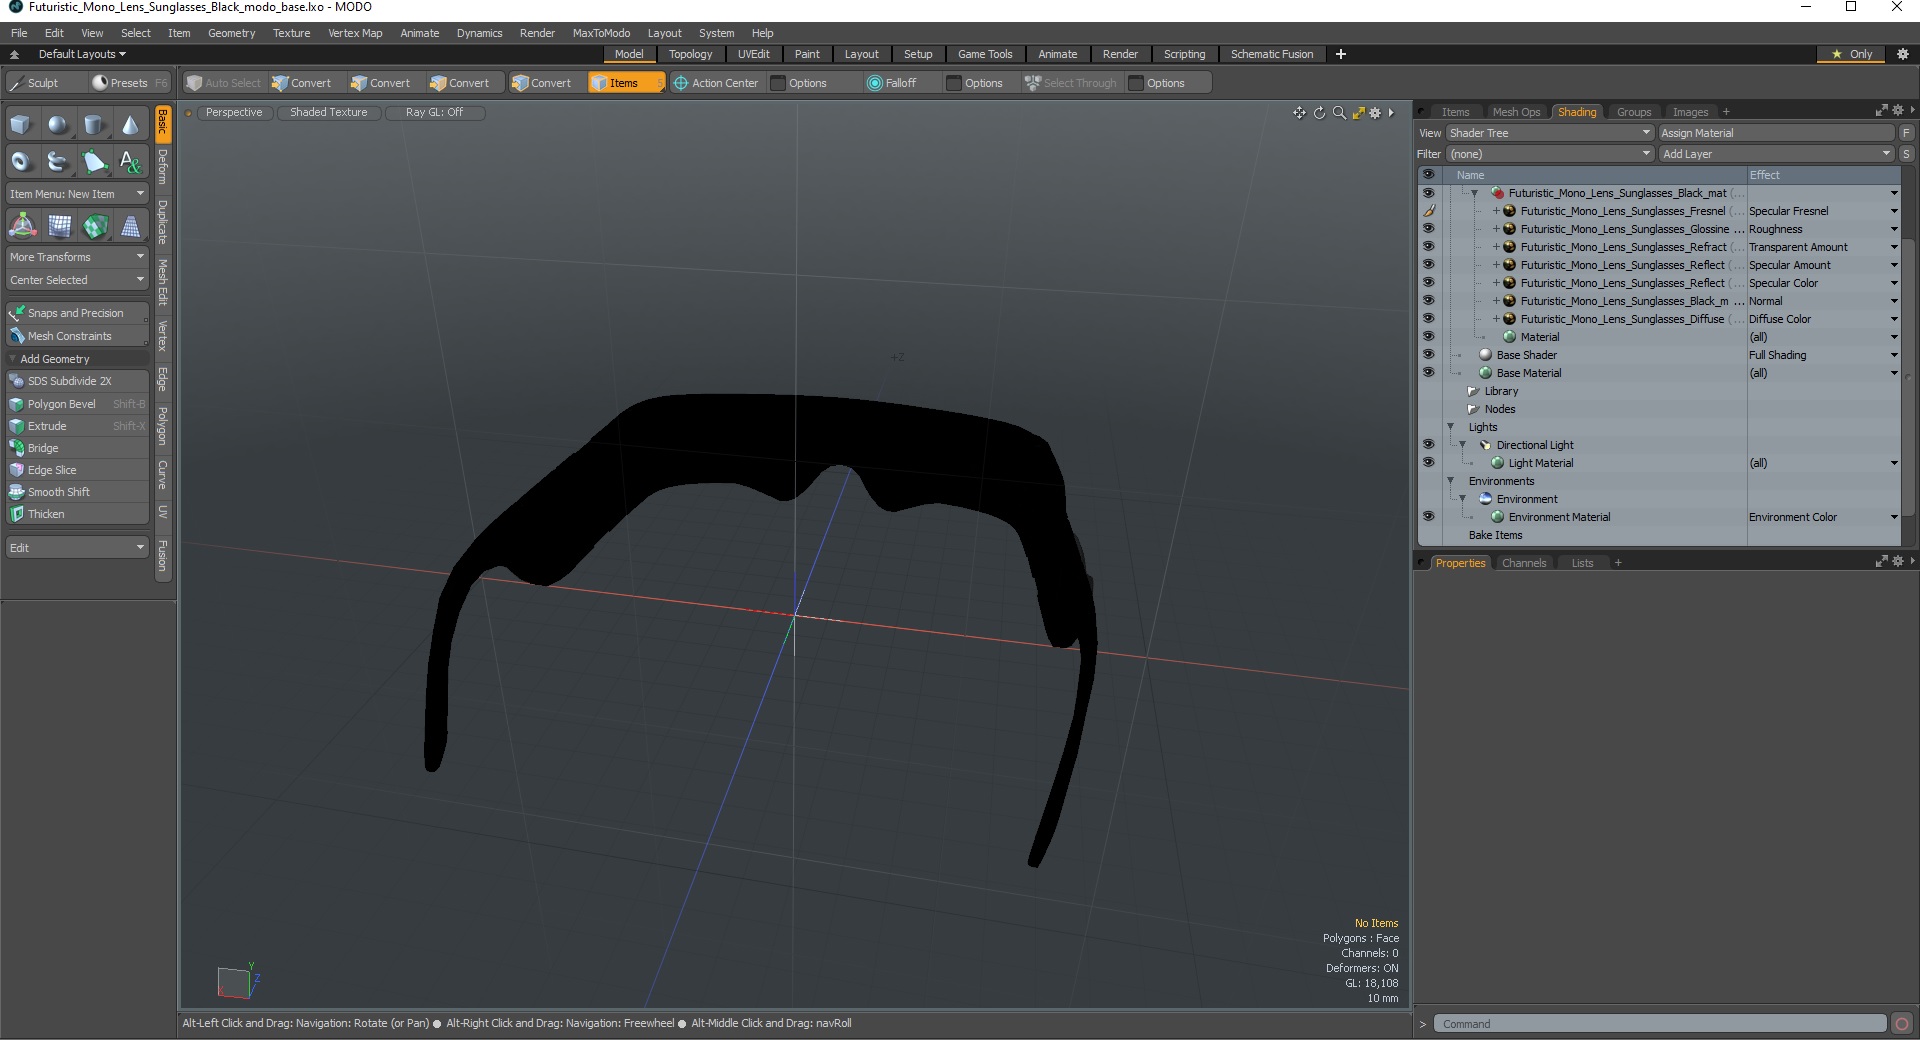Toggle visibility of Base Shader

(x=1428, y=355)
